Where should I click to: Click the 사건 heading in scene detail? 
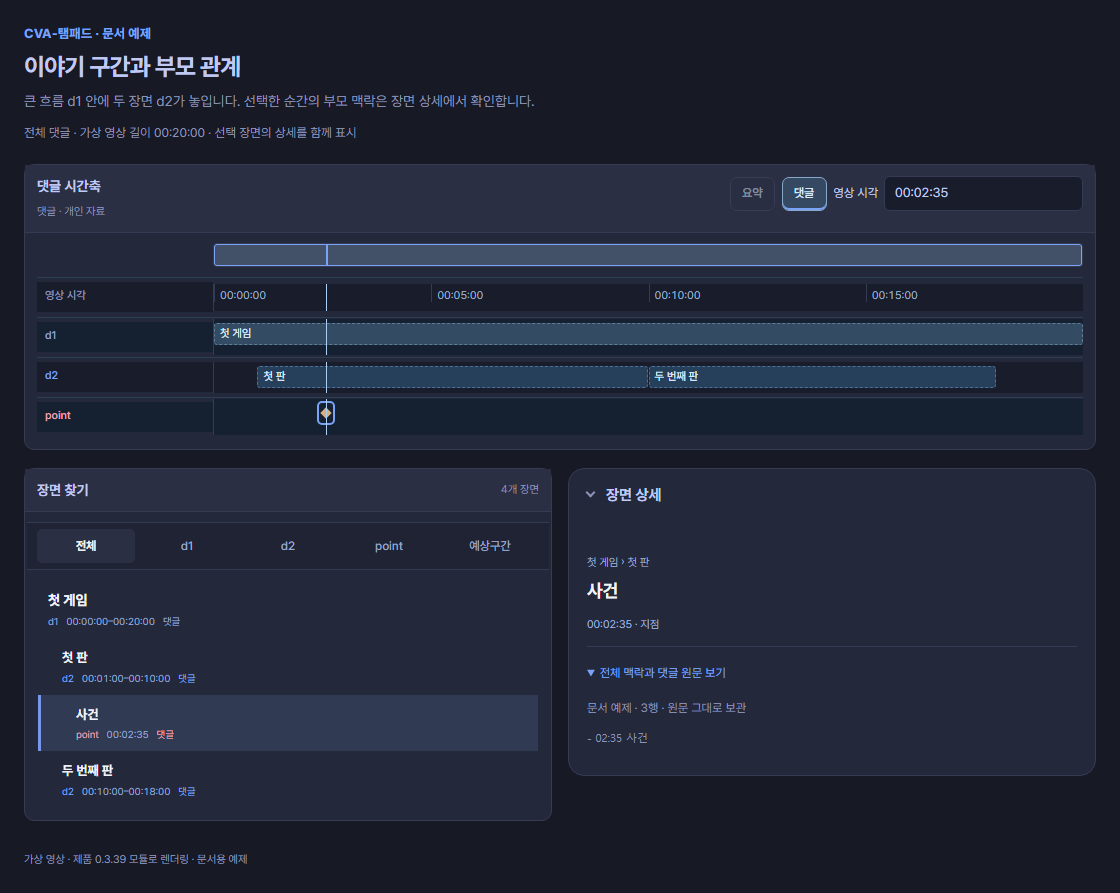coord(602,591)
